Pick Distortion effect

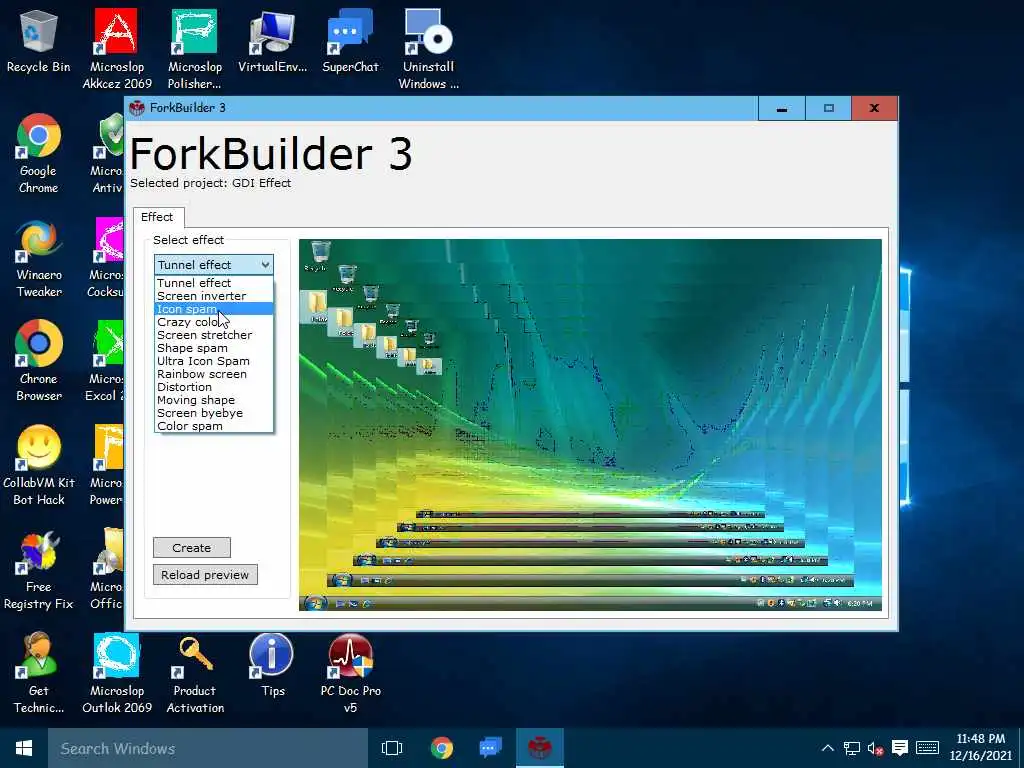click(x=214, y=387)
